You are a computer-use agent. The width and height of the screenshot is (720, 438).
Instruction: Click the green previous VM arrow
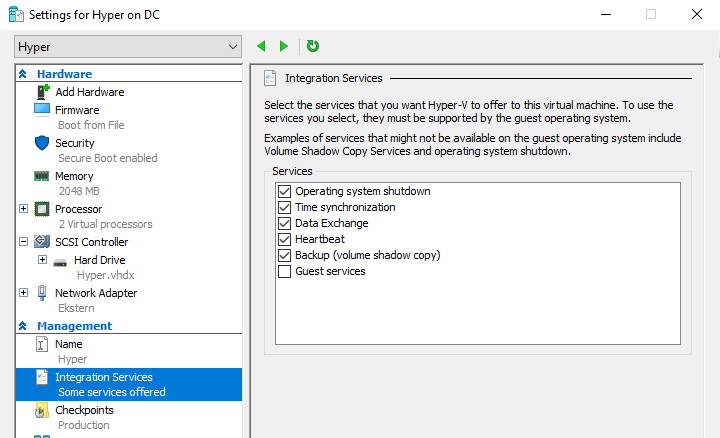pyautogui.click(x=262, y=46)
